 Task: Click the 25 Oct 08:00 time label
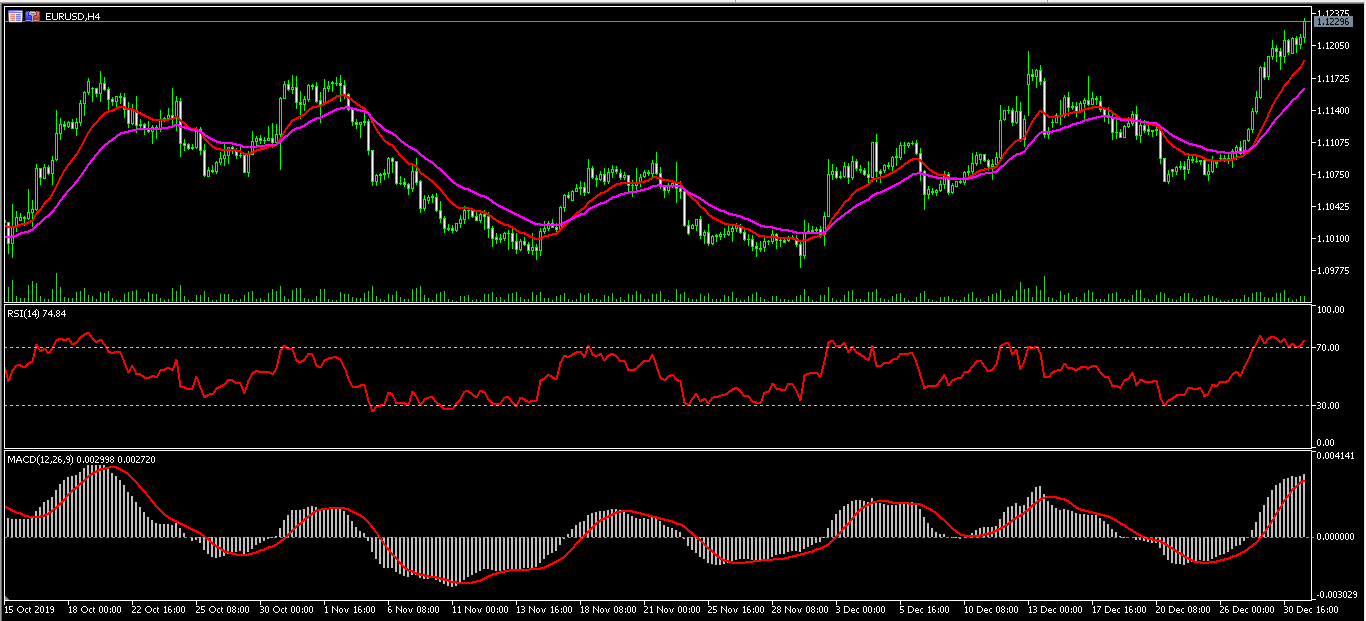tap(222, 608)
